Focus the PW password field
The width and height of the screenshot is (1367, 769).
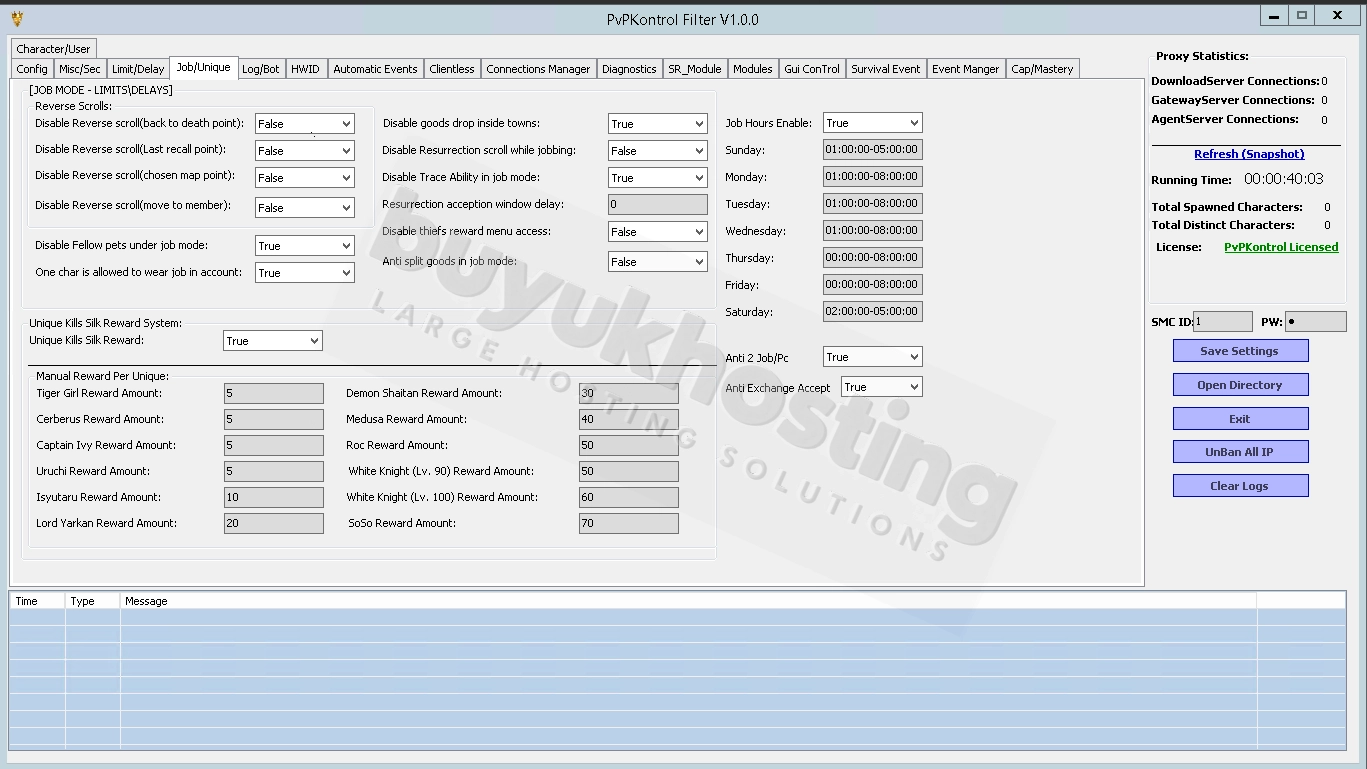coord(1315,322)
